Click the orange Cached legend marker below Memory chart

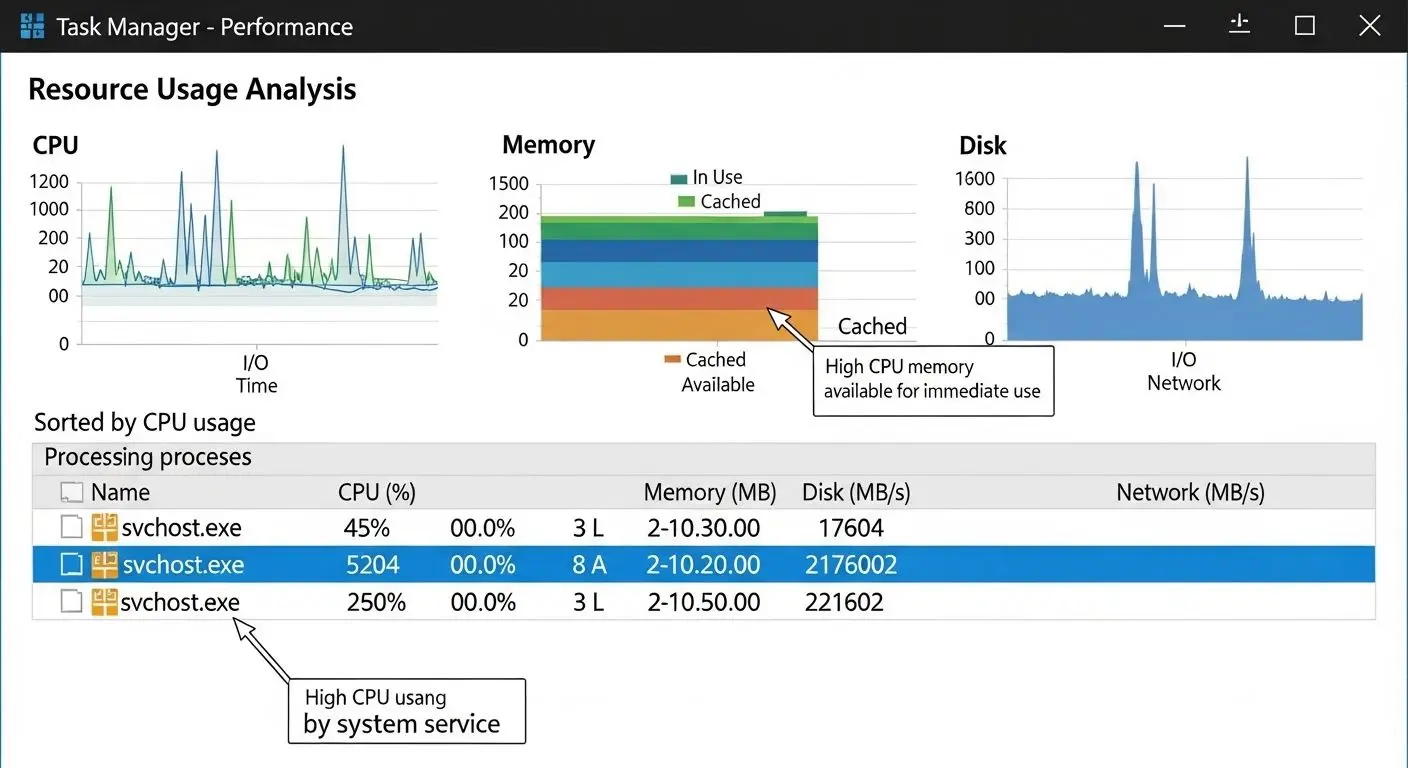coord(672,360)
